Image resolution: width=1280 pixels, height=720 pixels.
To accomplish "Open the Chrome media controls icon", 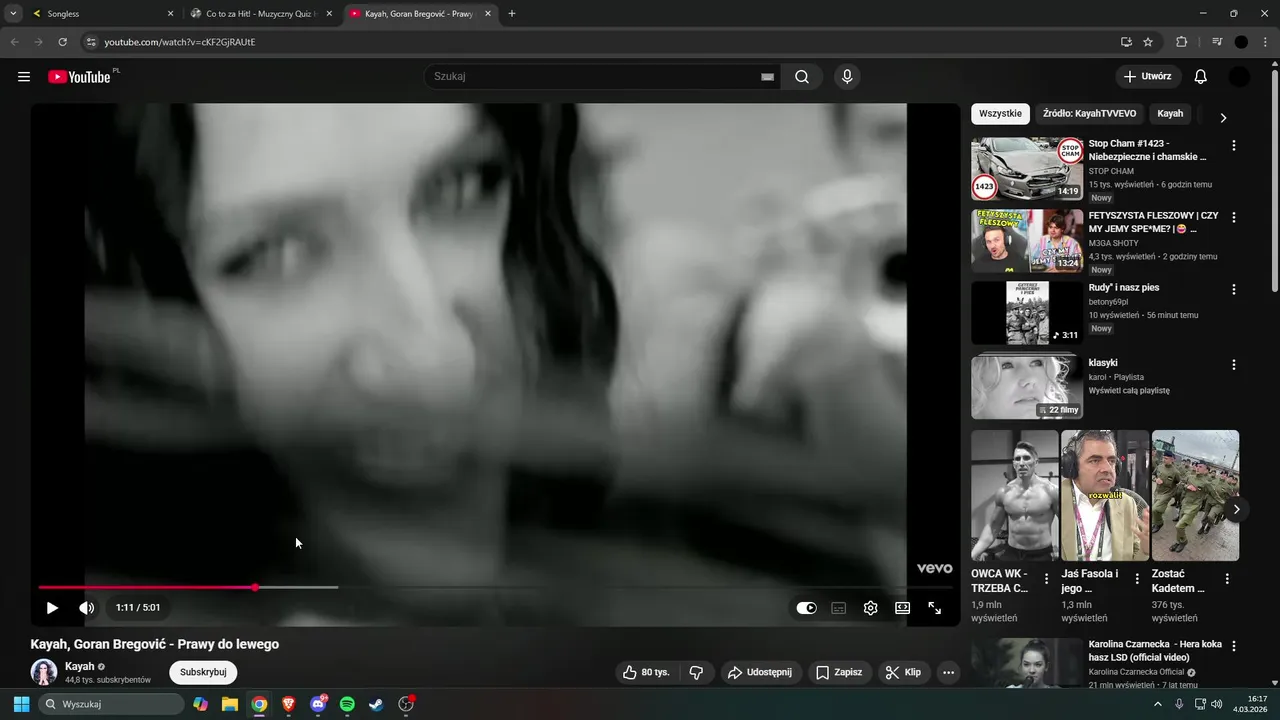I will (x=1216, y=42).
